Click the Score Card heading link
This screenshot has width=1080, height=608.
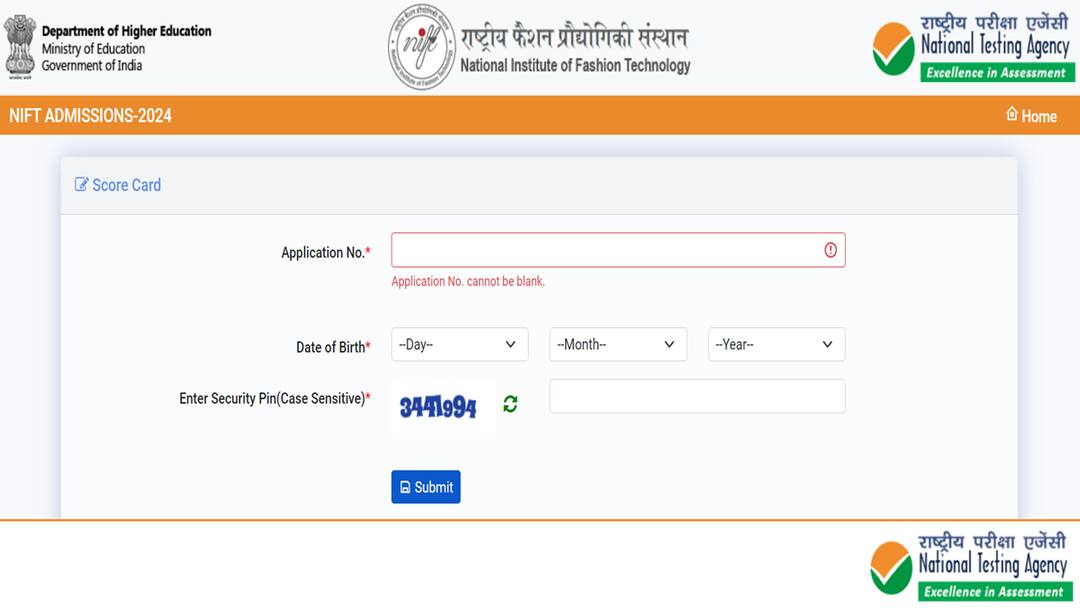118,185
